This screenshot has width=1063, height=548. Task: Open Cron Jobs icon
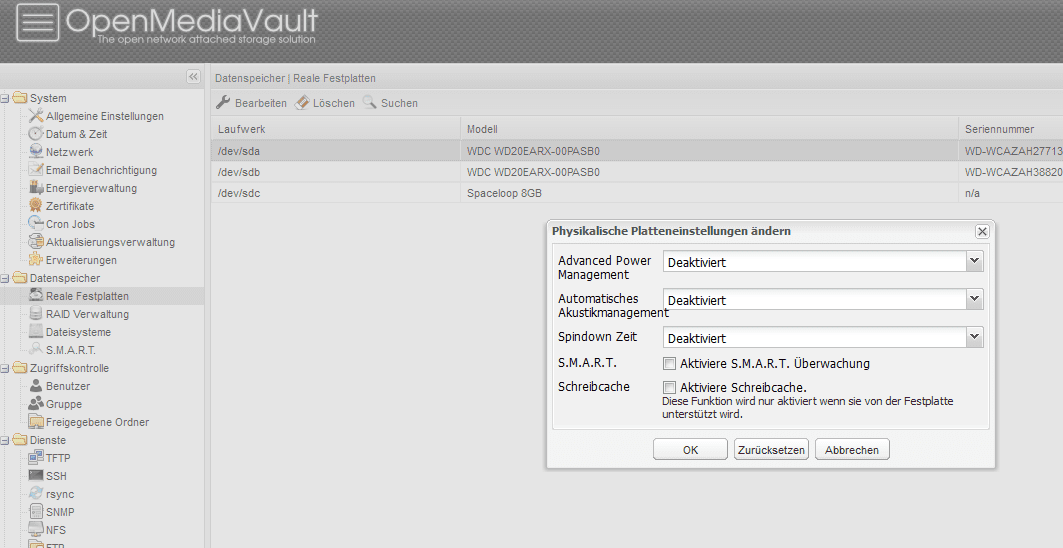[x=36, y=224]
